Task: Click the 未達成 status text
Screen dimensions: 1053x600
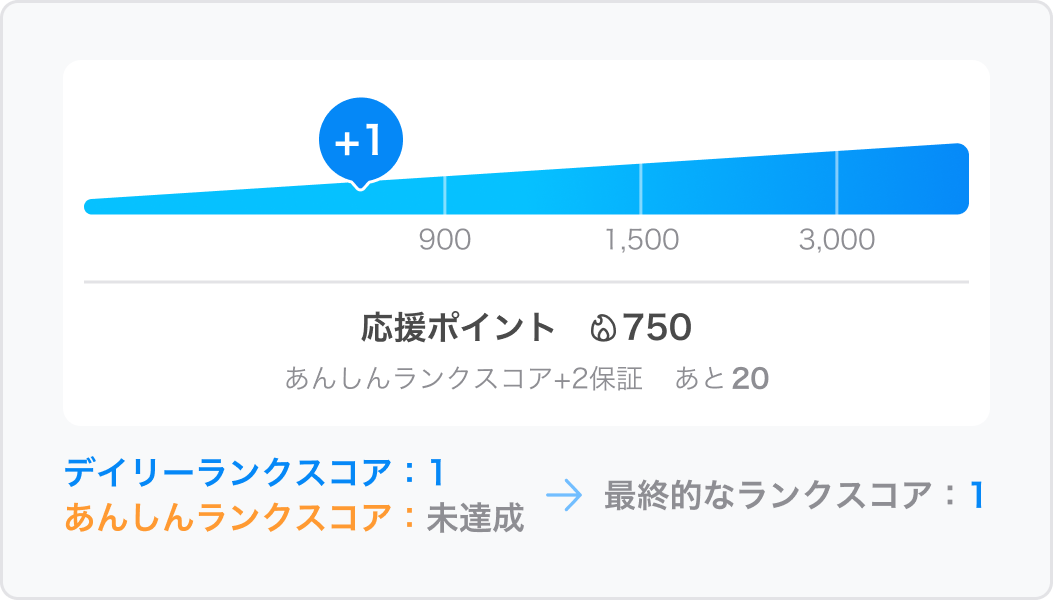Action: coord(475,519)
